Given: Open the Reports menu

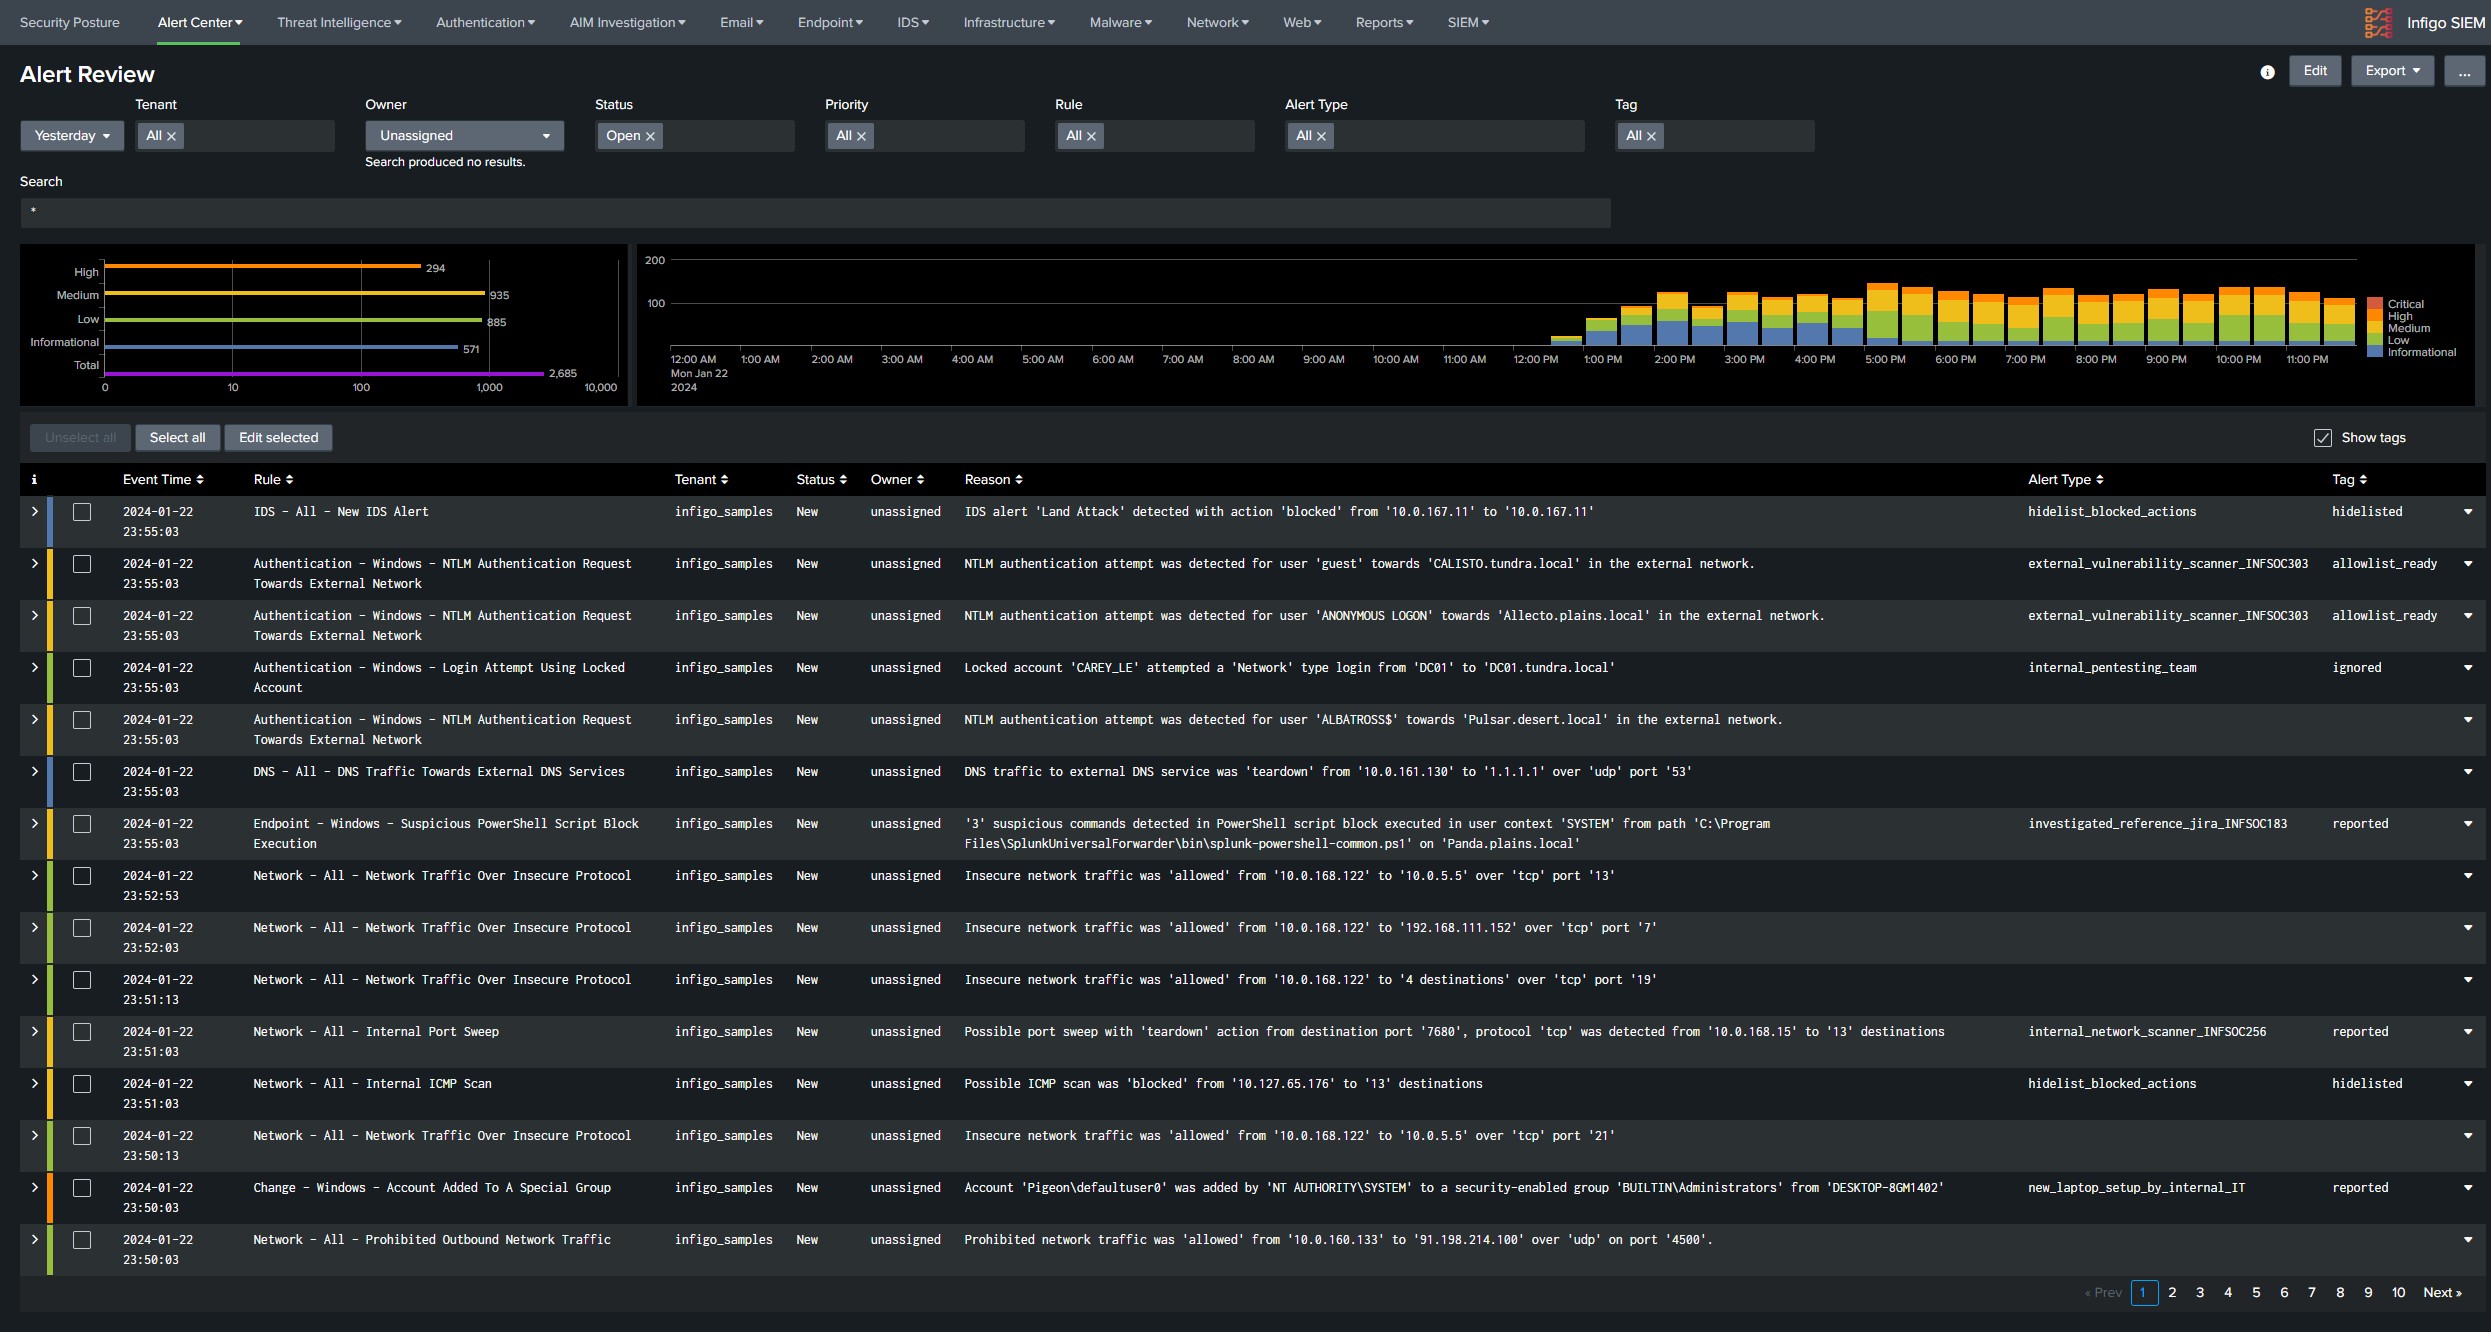Looking at the screenshot, I should click(x=1384, y=22).
